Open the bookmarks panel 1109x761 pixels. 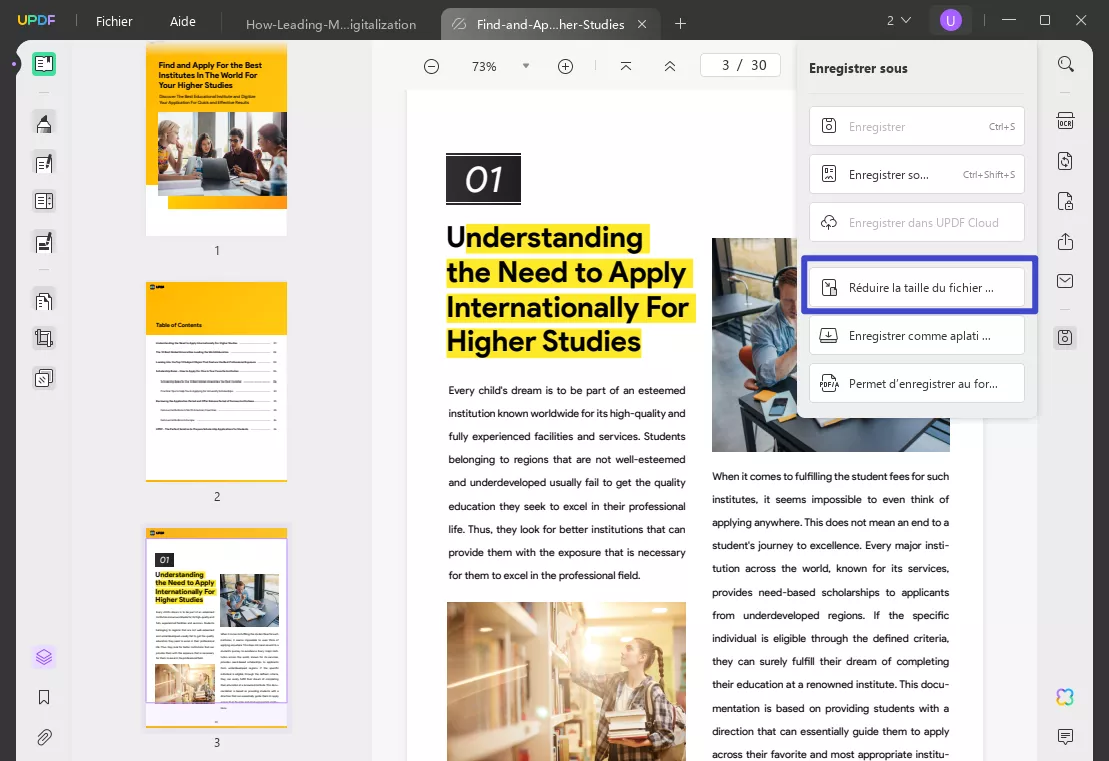coord(42,697)
